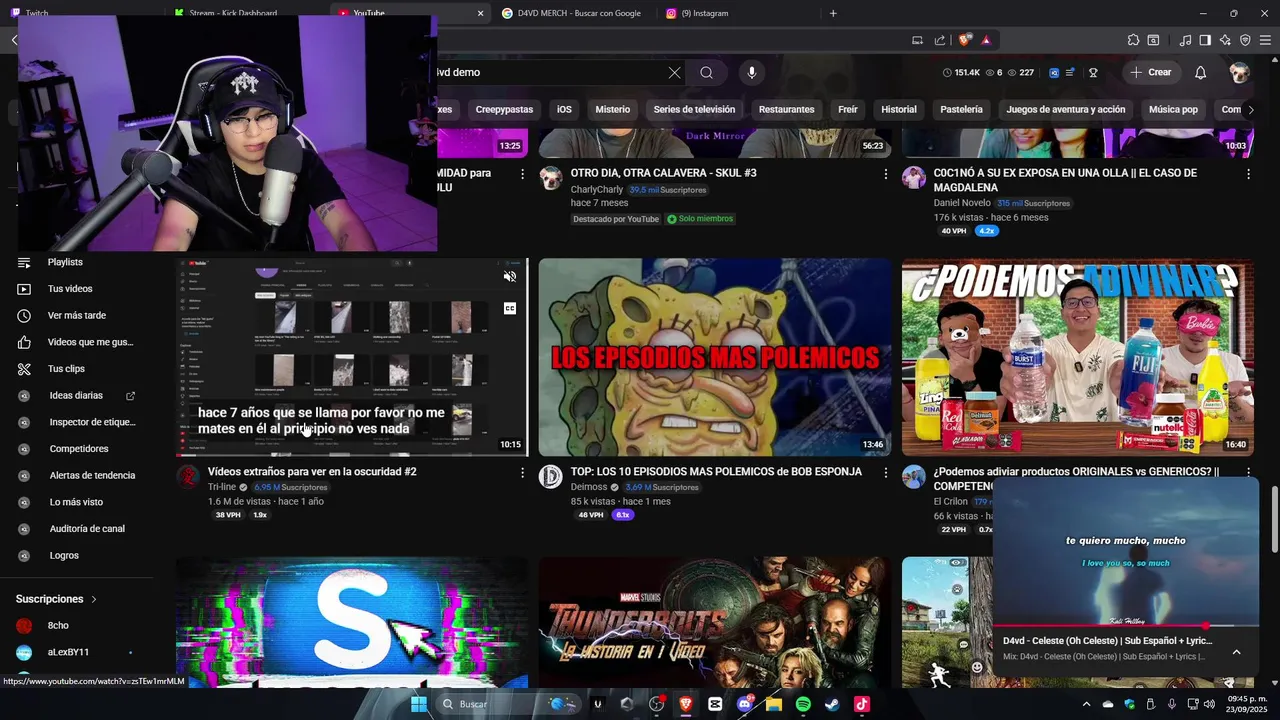Open browser extensions puzzle icon
The image size is (1280, 720).
[1133, 40]
